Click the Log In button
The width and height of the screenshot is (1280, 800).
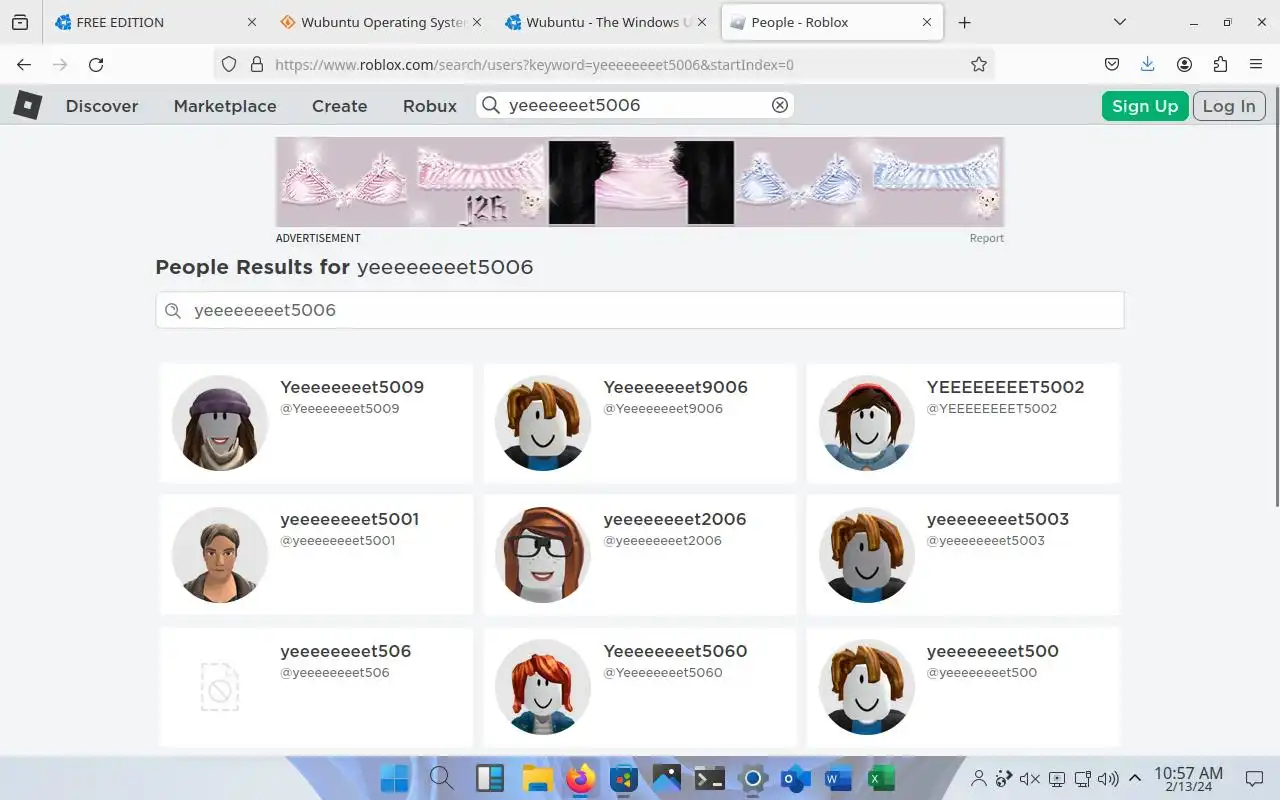pos(1229,106)
